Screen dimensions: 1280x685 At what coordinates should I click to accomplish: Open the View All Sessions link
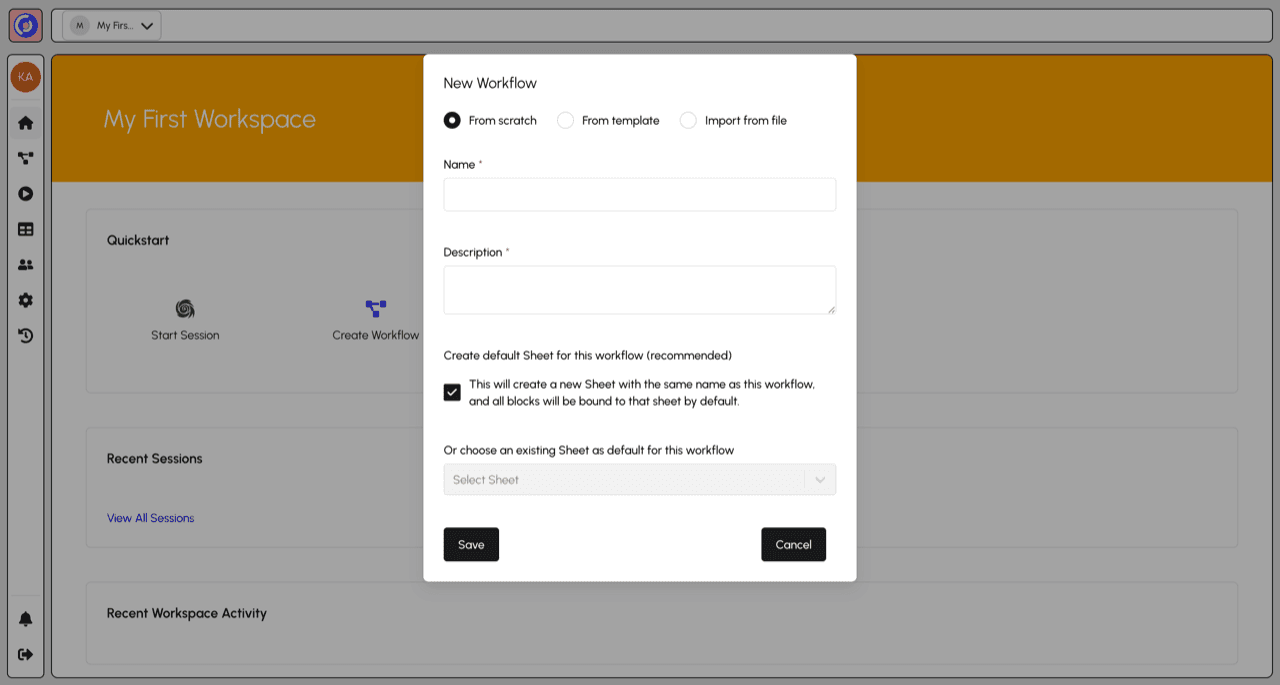click(150, 517)
